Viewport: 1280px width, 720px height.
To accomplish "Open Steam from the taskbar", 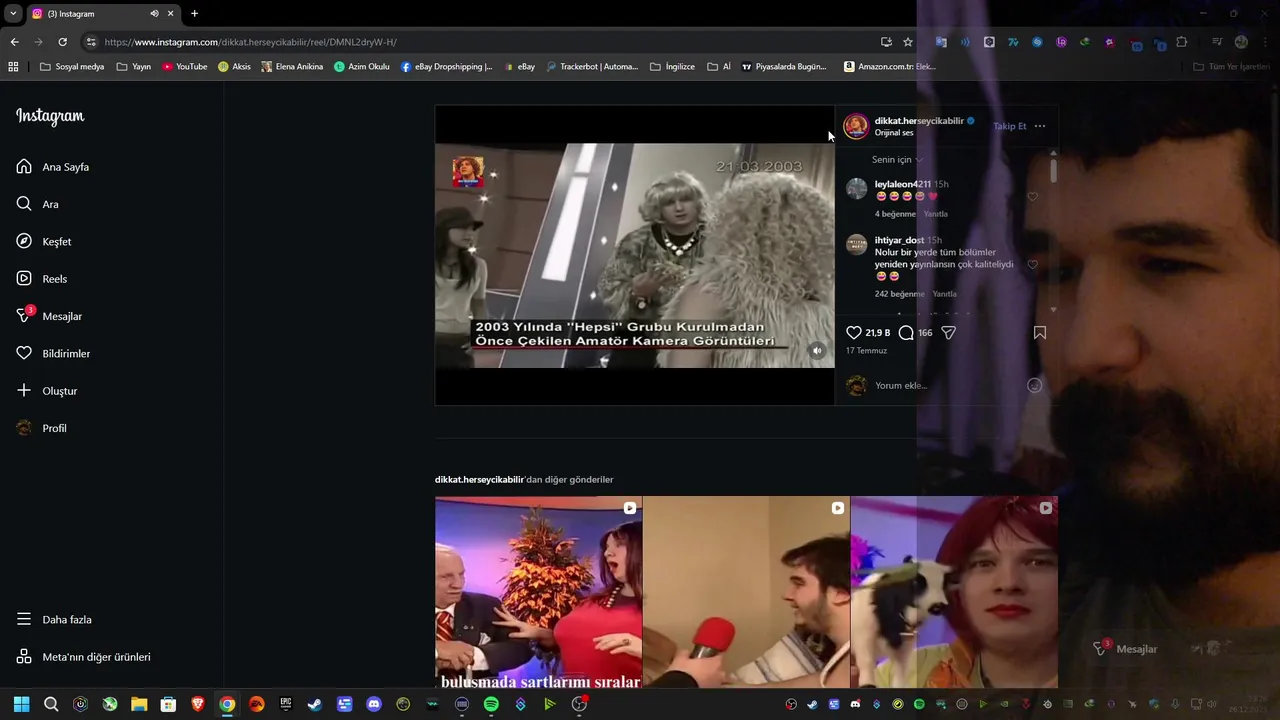I will 315,704.
